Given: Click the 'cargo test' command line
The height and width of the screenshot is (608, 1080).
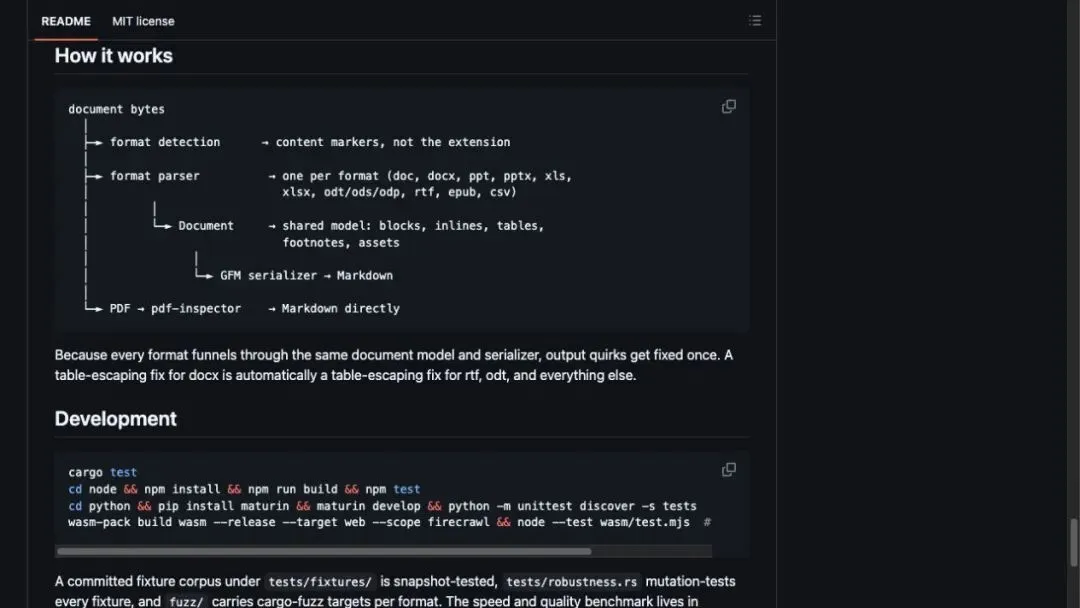Looking at the screenshot, I should pyautogui.click(x=103, y=472).
